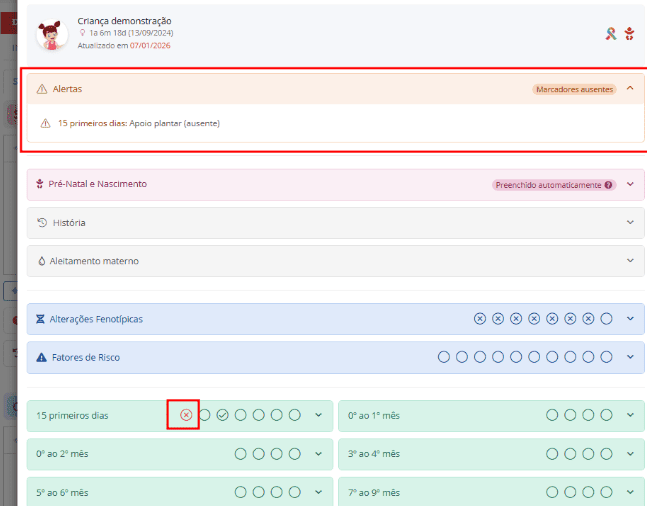
Task: Expand the Fatores de Risco chevron
Action: click(x=629, y=357)
